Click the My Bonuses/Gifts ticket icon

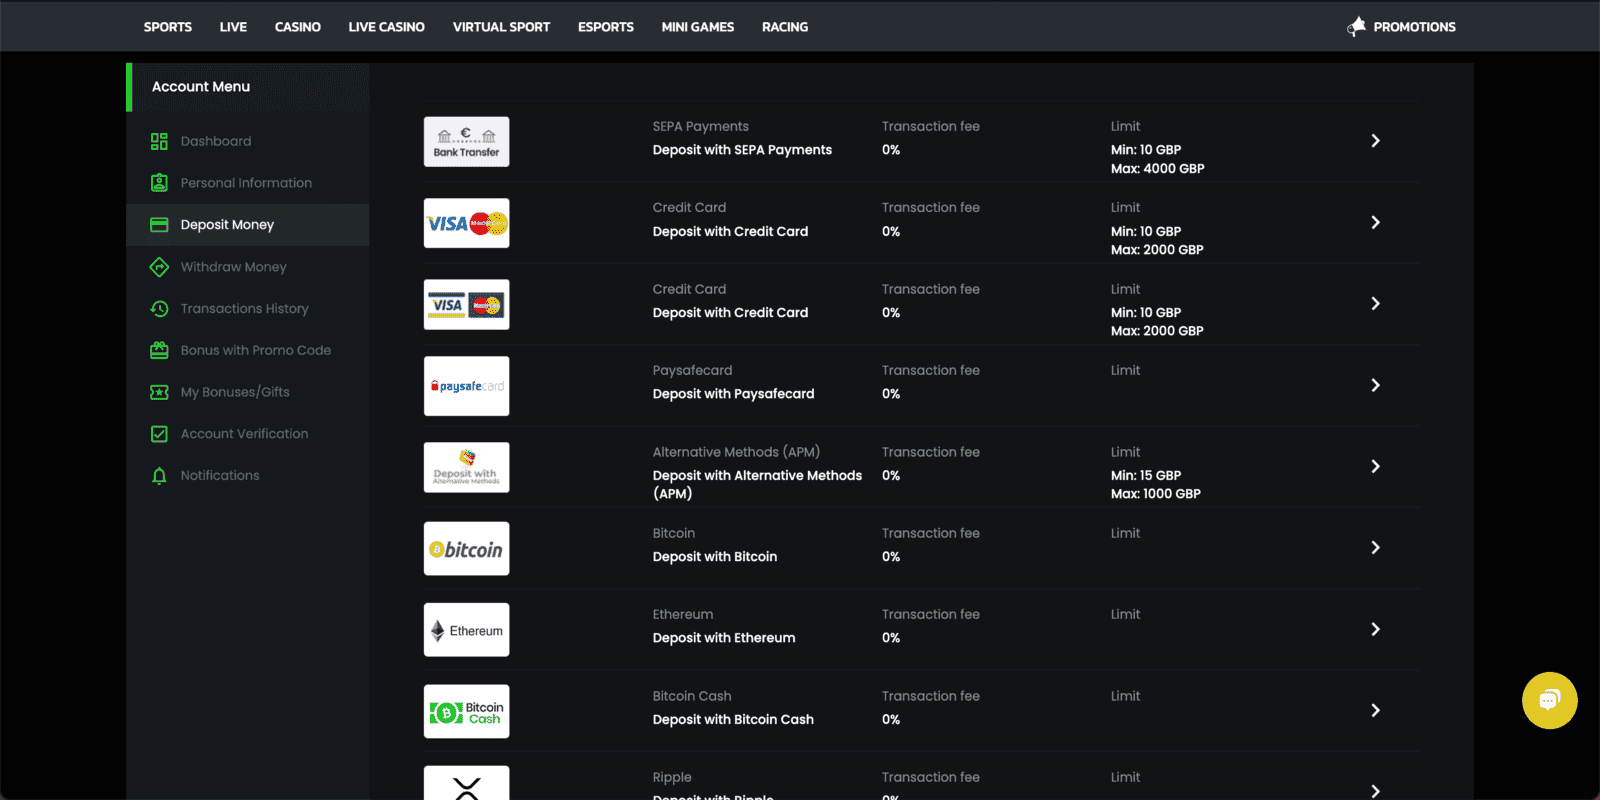point(159,392)
